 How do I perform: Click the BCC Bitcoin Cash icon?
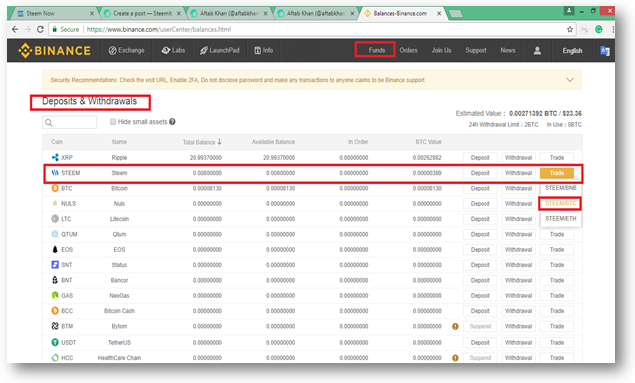click(55, 311)
